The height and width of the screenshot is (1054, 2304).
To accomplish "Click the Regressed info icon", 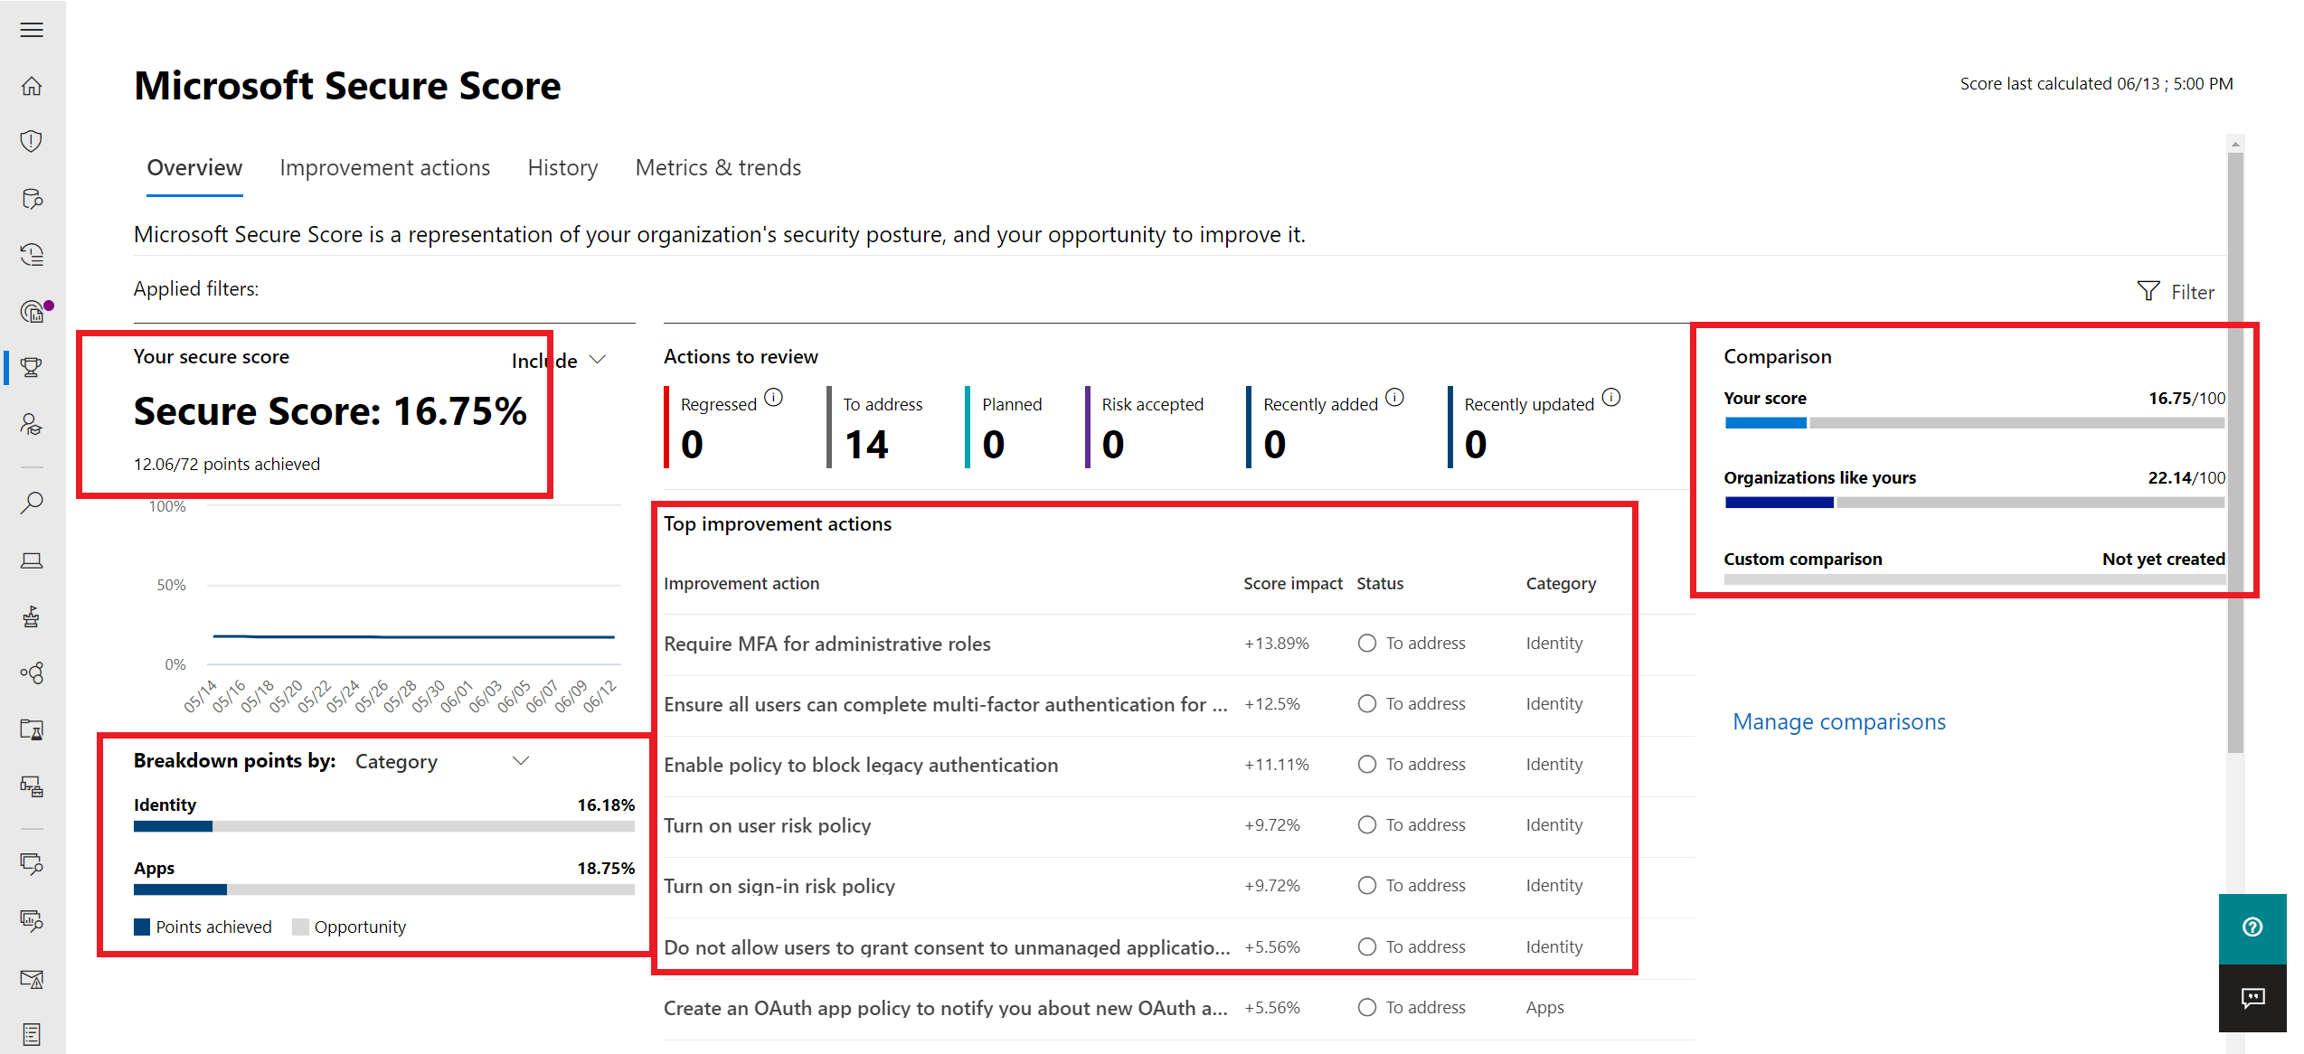I will 774,398.
